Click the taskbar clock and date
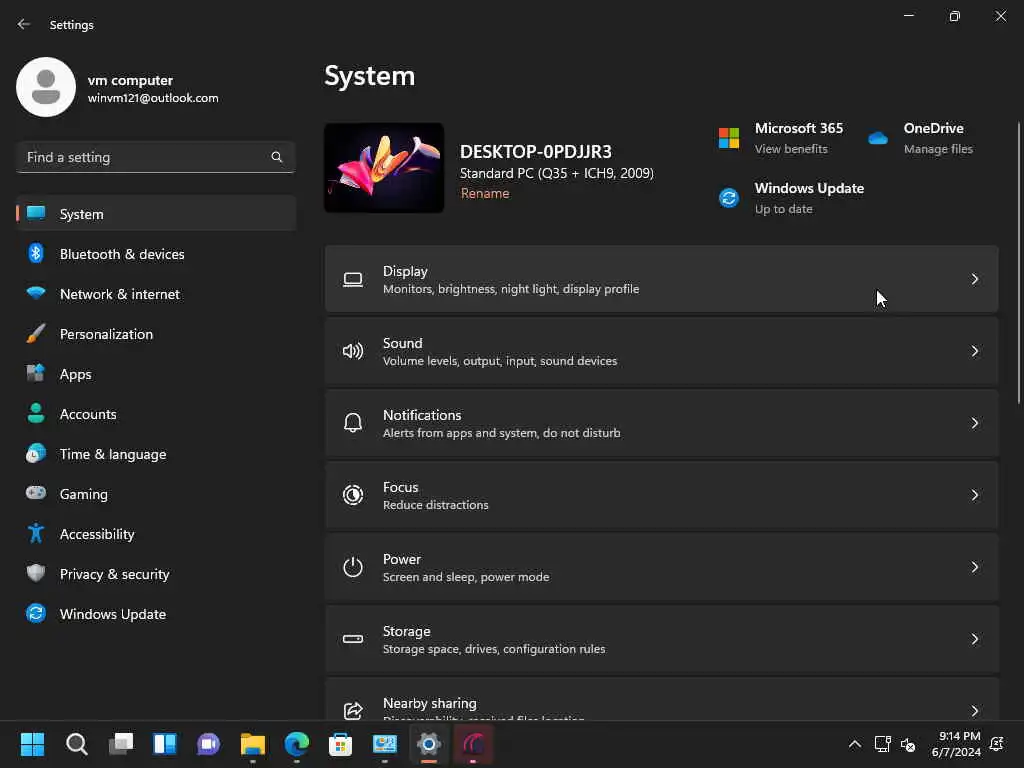This screenshot has width=1024, height=768. tap(956, 744)
